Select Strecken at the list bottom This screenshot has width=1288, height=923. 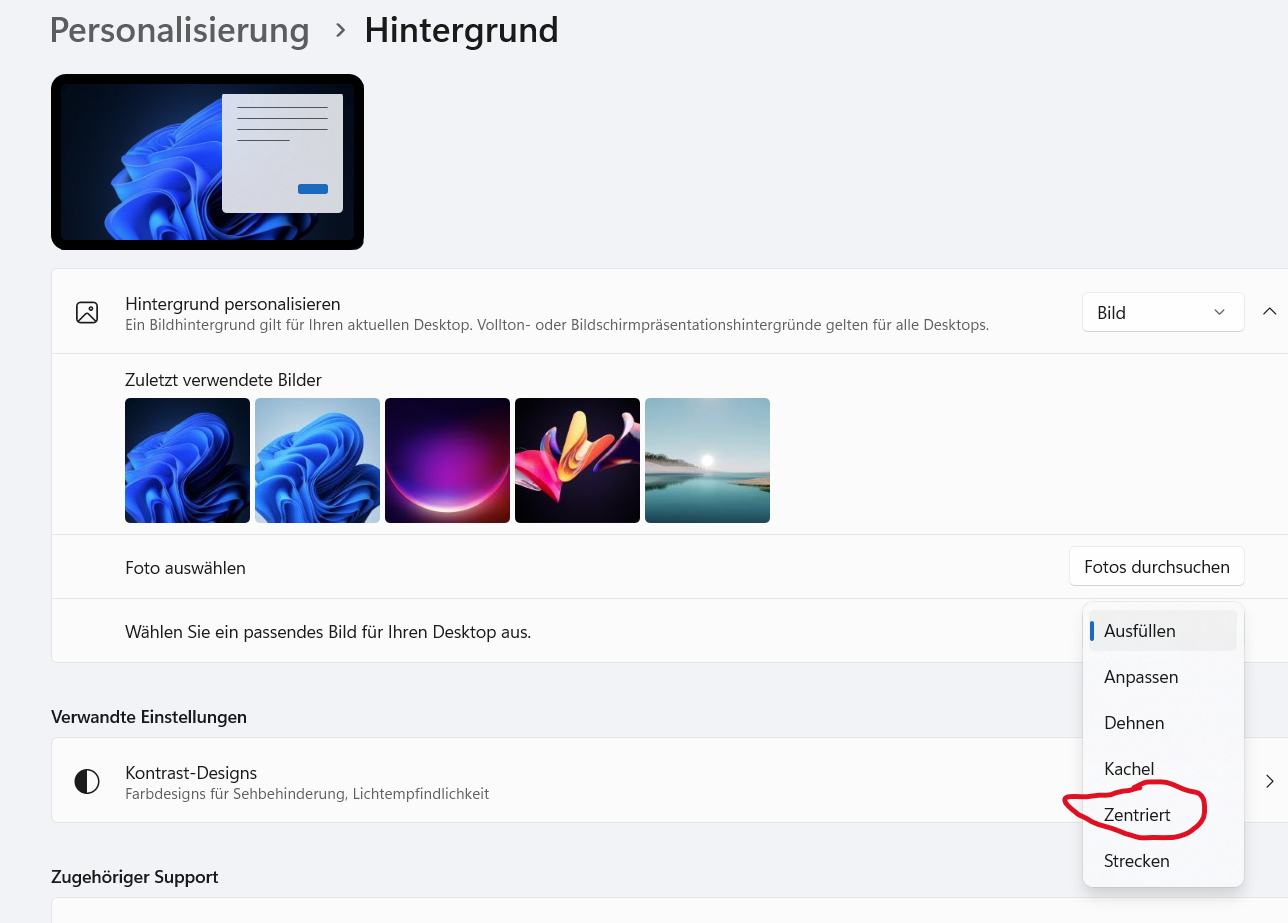tap(1163, 861)
